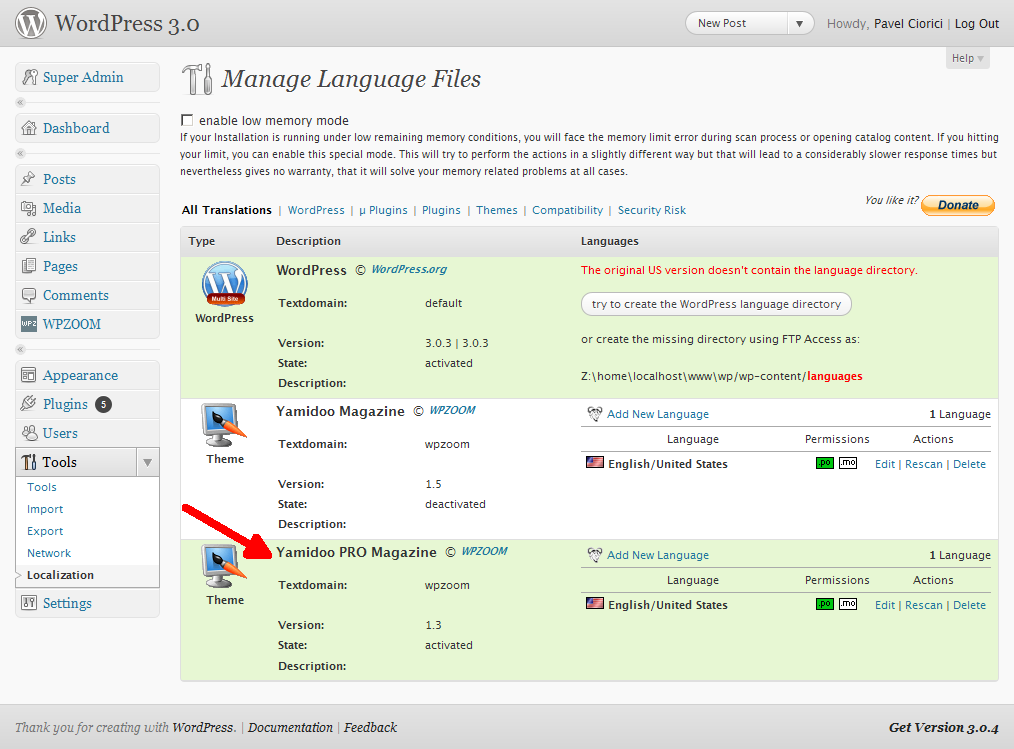Click the Dashboard house icon
1014x749 pixels.
(29, 128)
